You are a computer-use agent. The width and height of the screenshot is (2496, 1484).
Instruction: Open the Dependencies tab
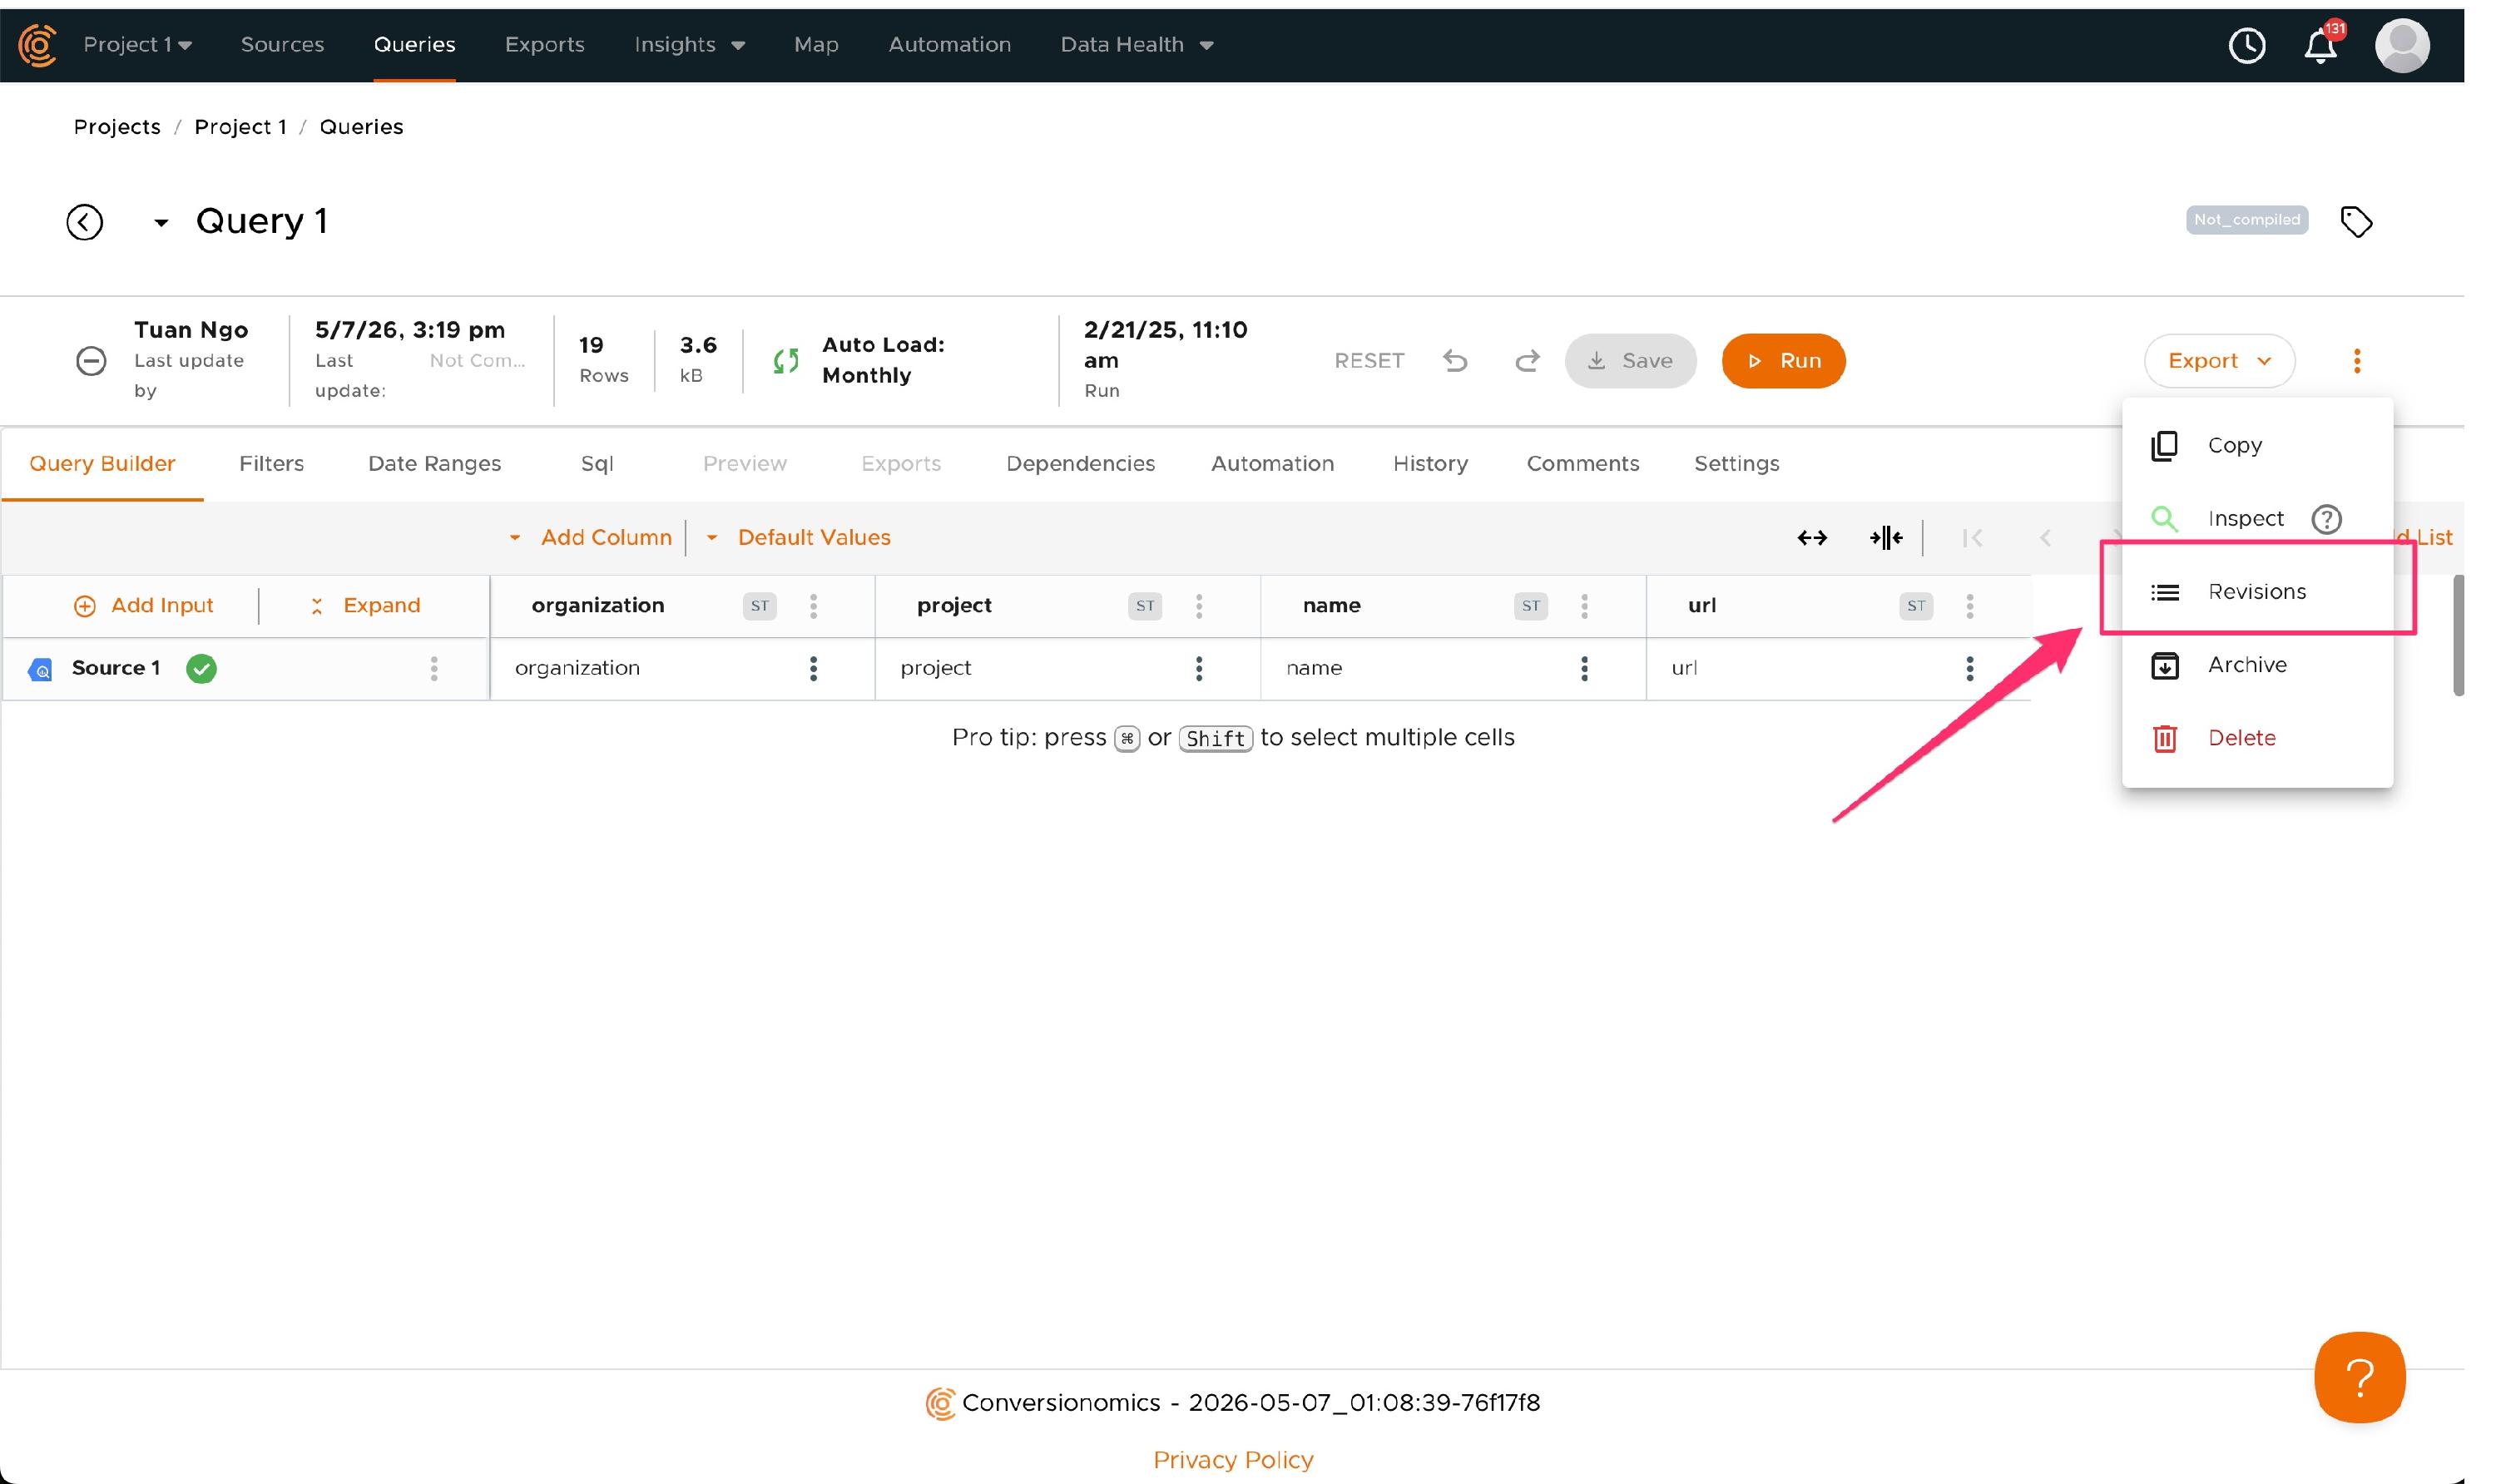pyautogui.click(x=1080, y=464)
